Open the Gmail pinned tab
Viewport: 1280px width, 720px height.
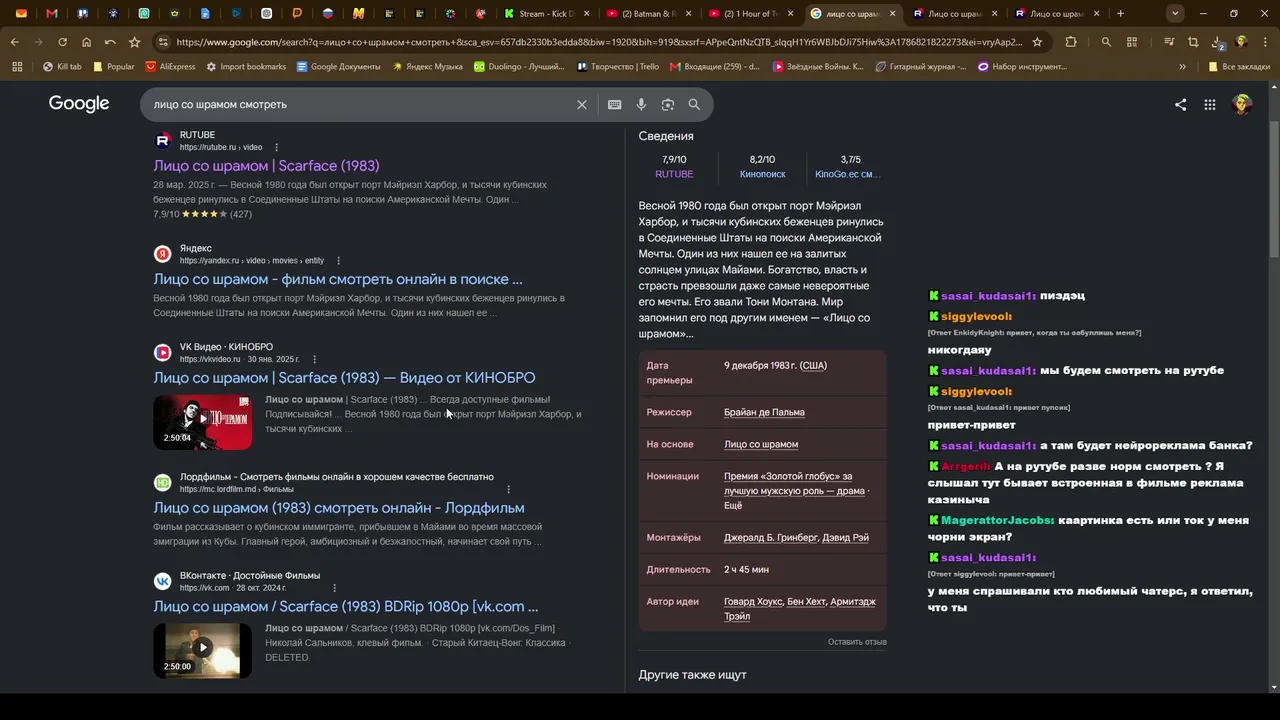(52, 14)
